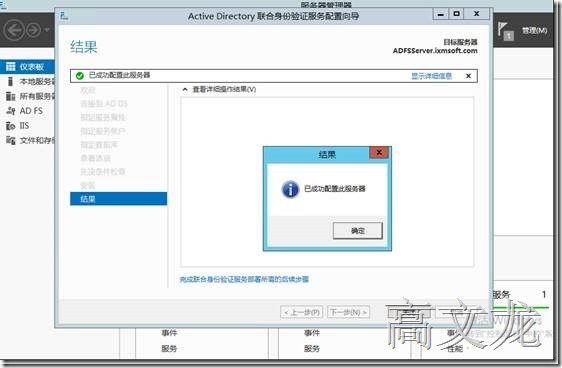Click the 本地服务器 icon in the sidebar
The width and height of the screenshot is (562, 368).
coord(10,82)
